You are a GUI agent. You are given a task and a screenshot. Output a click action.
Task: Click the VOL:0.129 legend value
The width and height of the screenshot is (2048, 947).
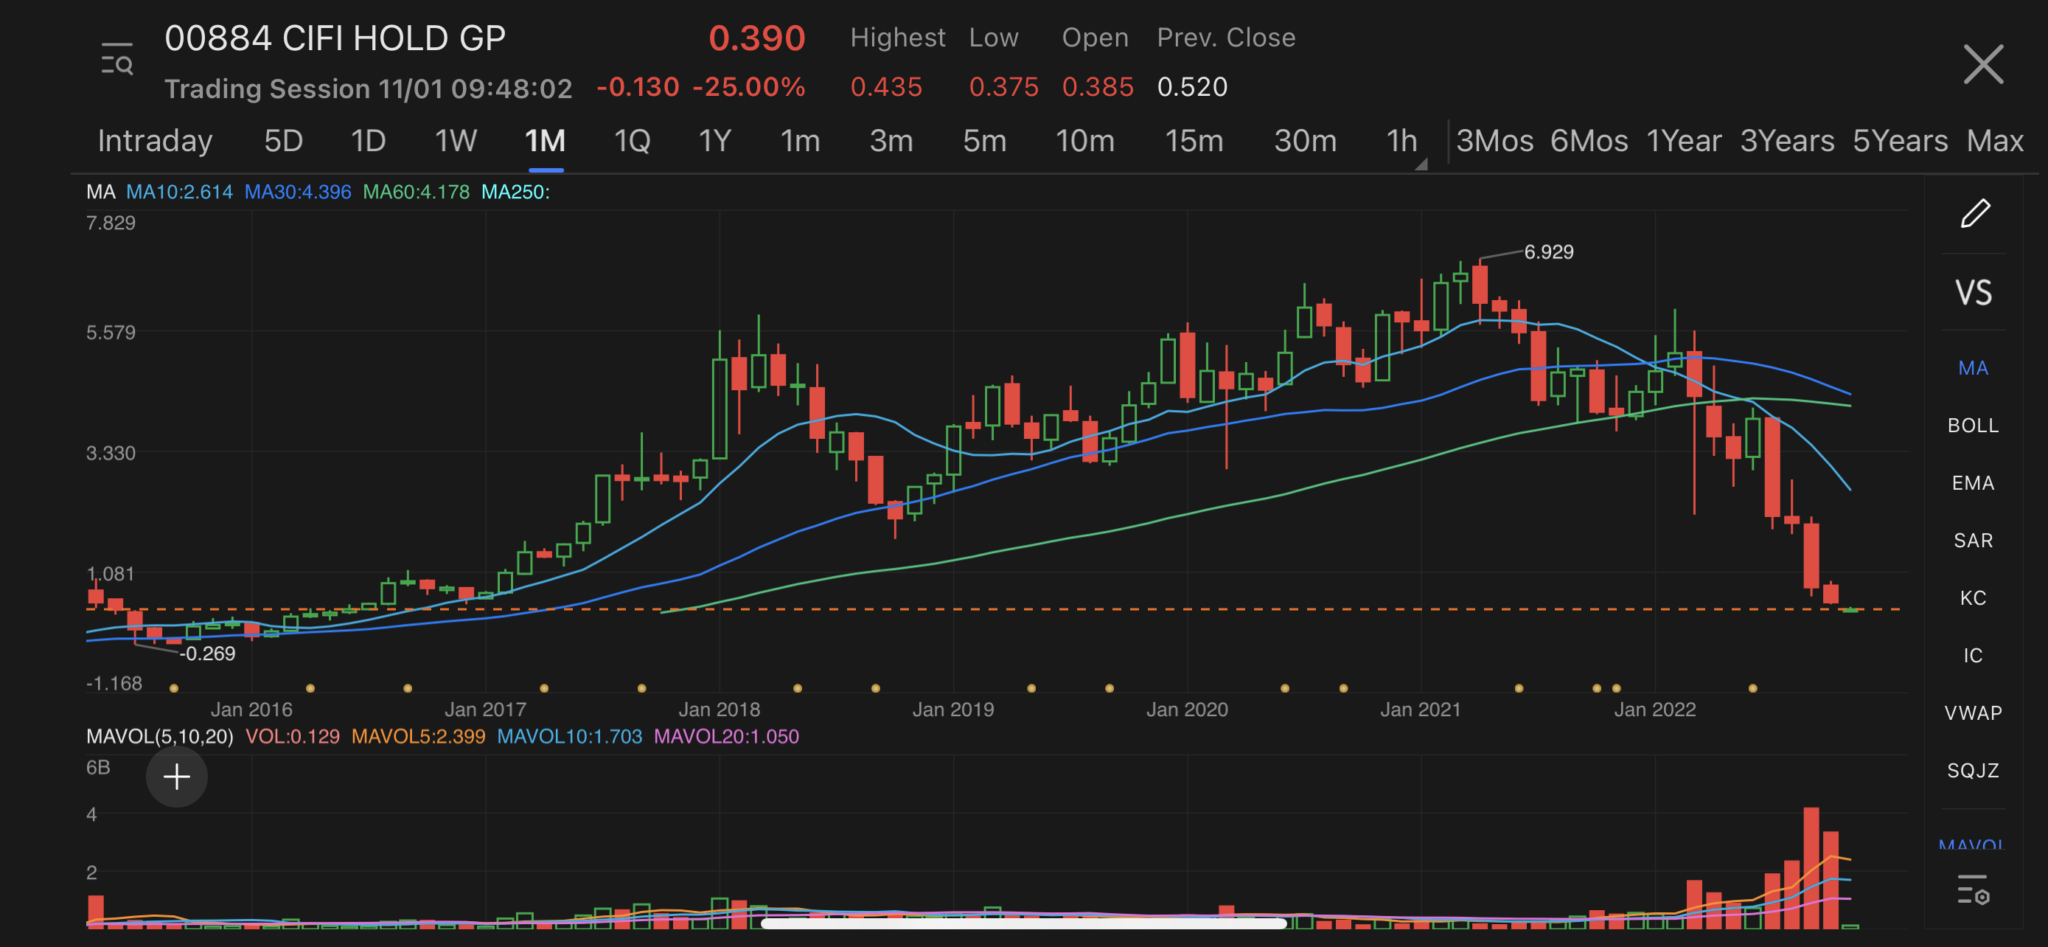tap(293, 737)
